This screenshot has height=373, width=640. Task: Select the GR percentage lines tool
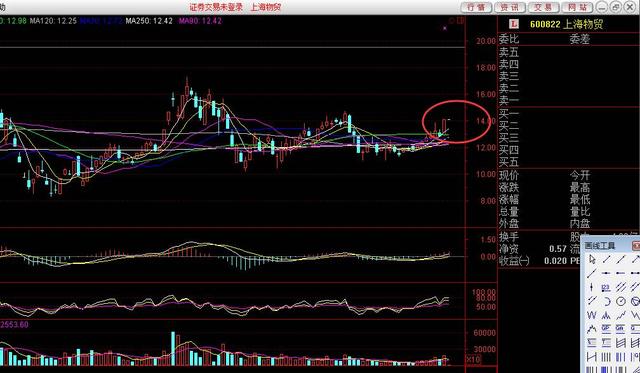pyautogui.click(x=620, y=329)
